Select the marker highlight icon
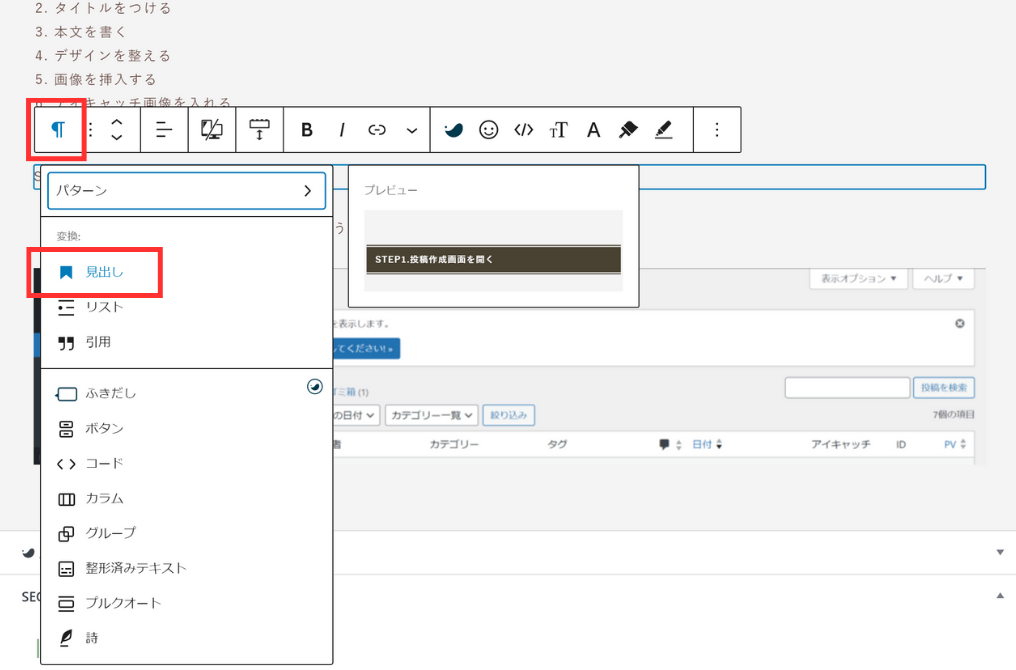1016x670 pixels. pos(628,130)
